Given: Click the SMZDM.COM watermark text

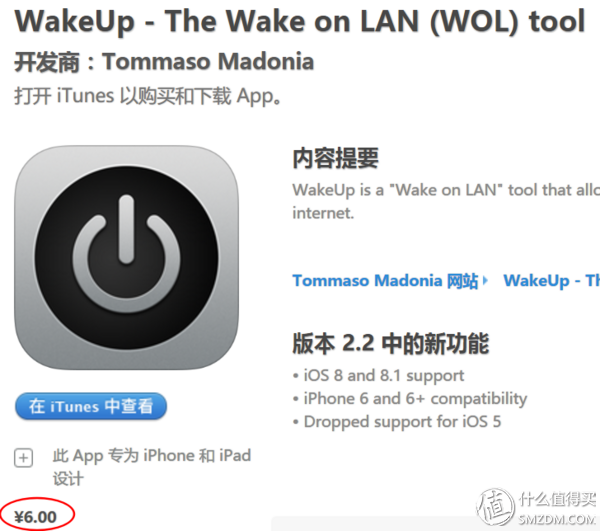Looking at the screenshot, I should (x=557, y=519).
